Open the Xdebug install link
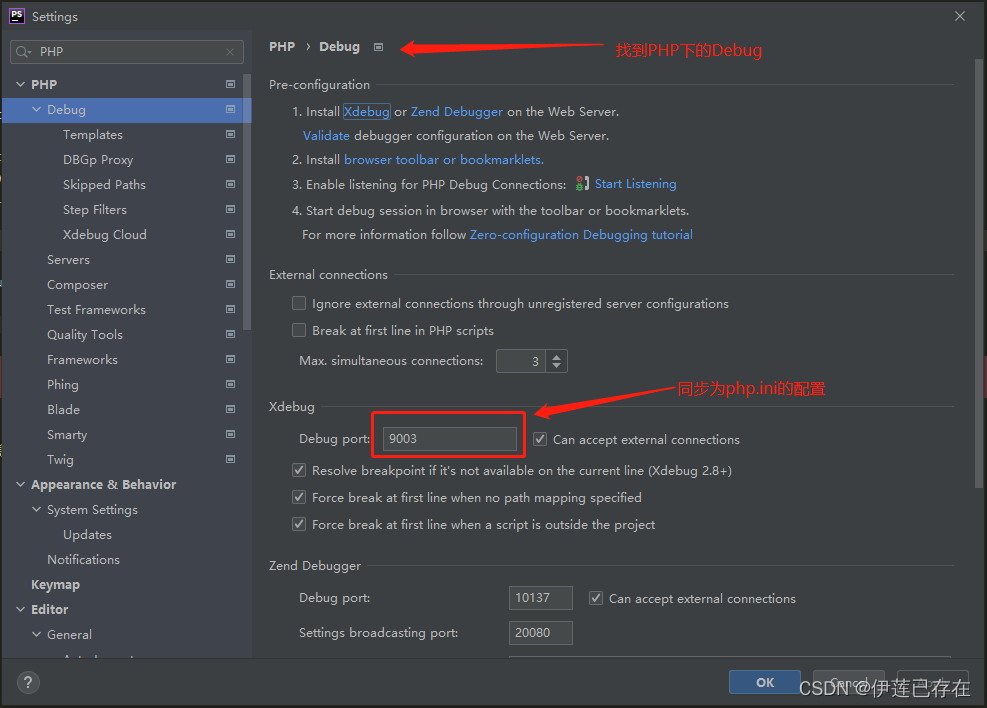The image size is (987, 708). coord(366,111)
